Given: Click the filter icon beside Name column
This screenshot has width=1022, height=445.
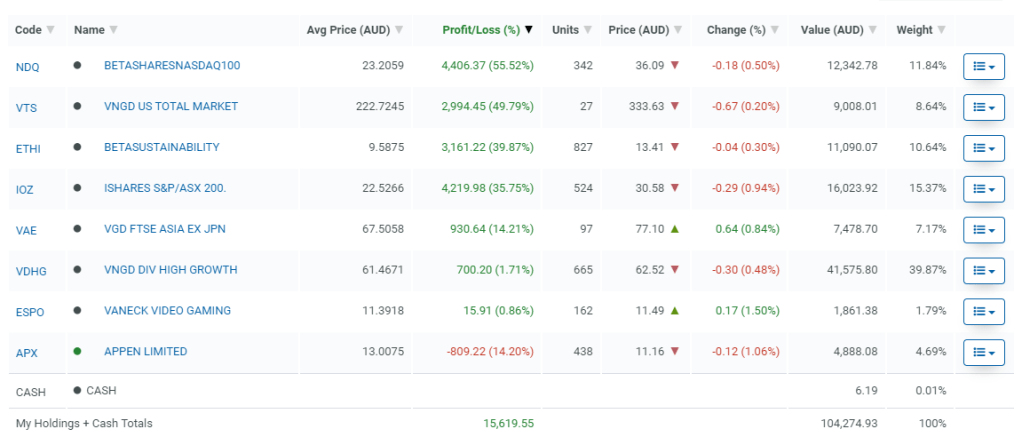Looking at the screenshot, I should point(113,30).
